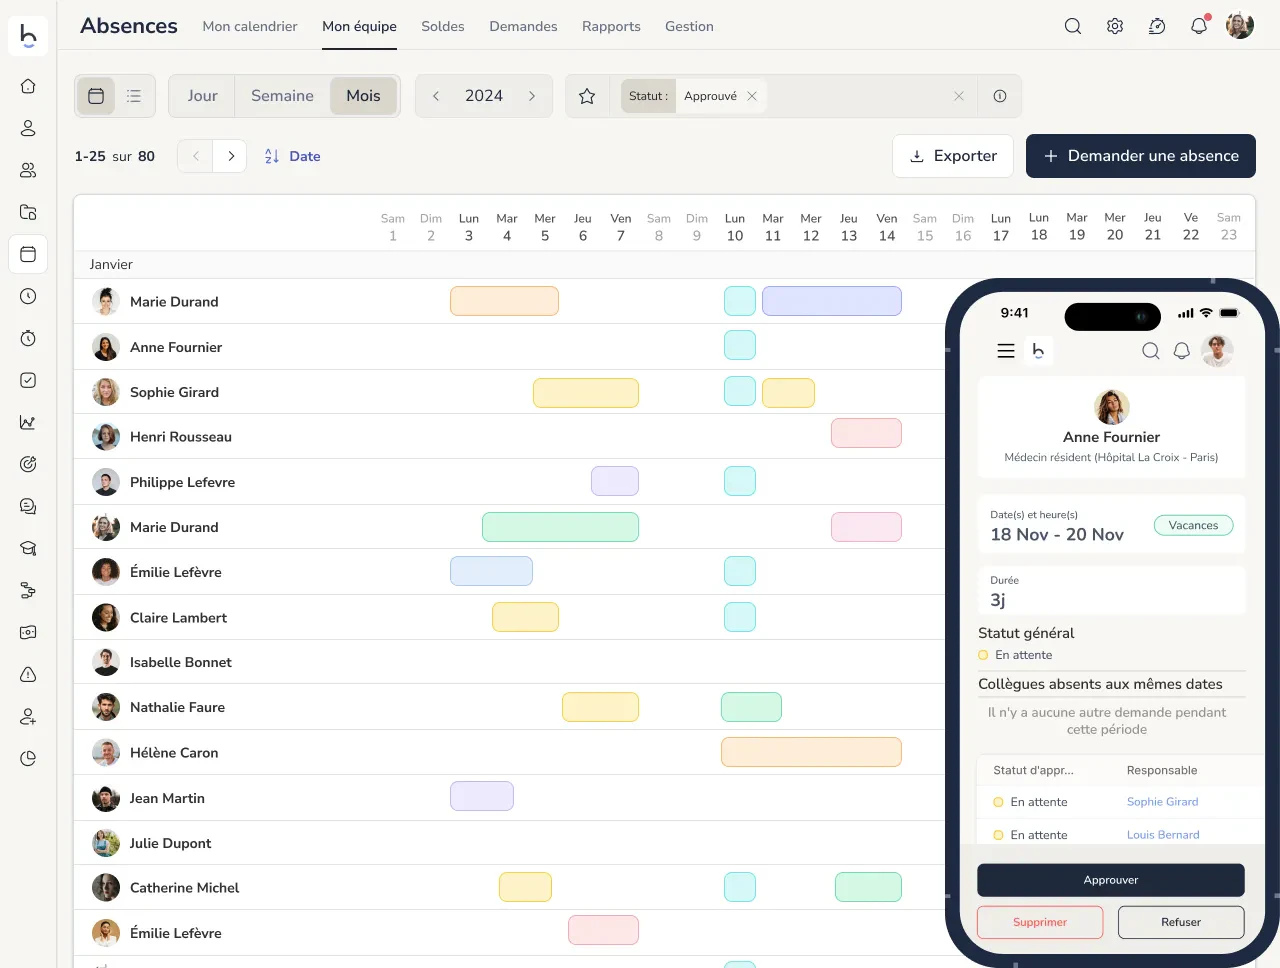Click Approuver in phone mockup
Image resolution: width=1280 pixels, height=968 pixels.
pos(1111,880)
